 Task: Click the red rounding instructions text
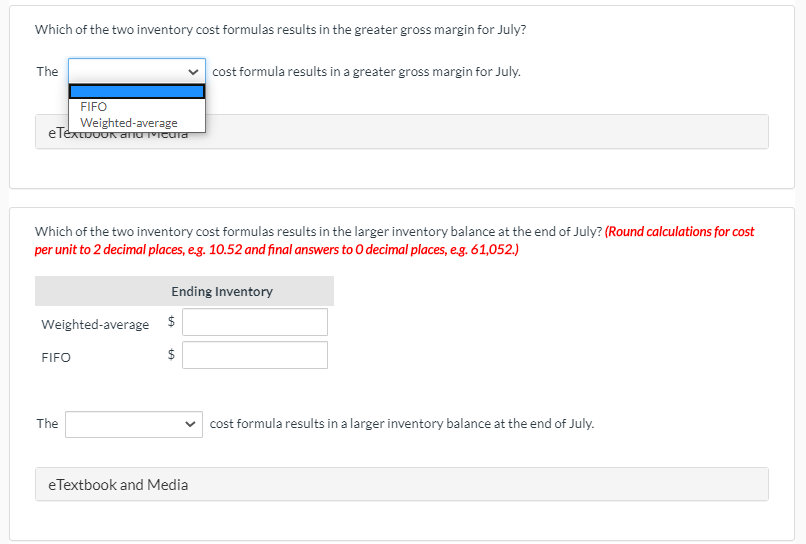tap(679, 231)
